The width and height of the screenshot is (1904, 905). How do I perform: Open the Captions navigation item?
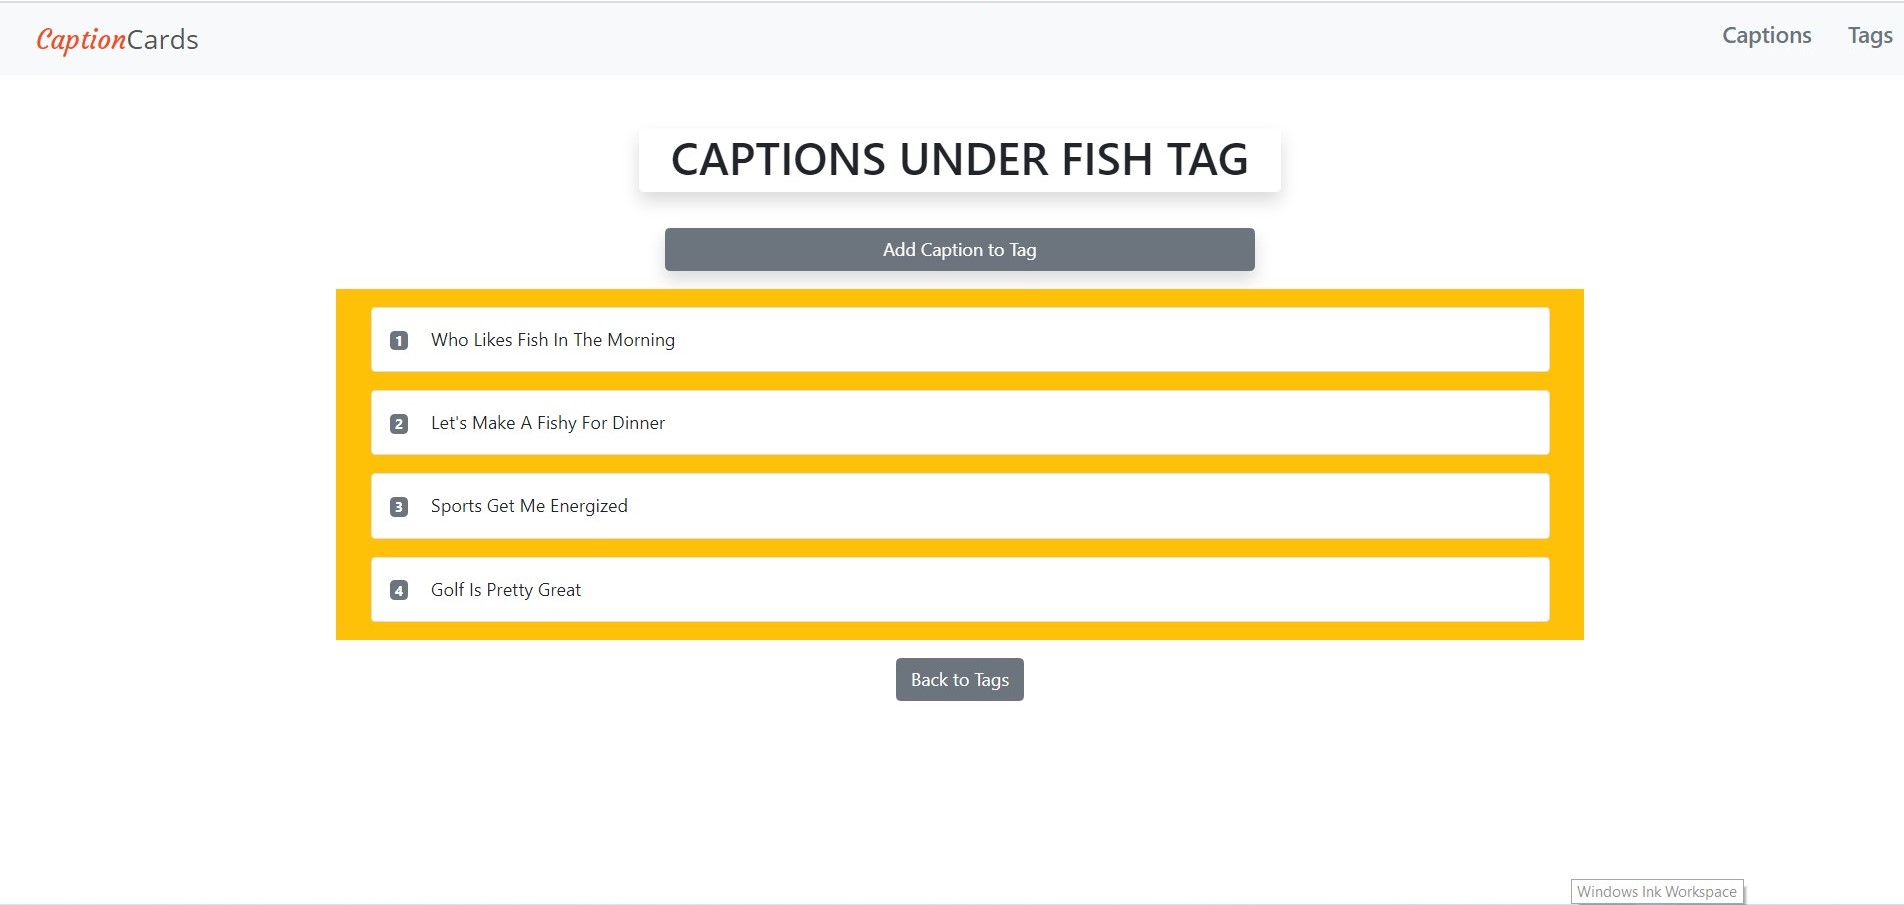[x=1766, y=36]
